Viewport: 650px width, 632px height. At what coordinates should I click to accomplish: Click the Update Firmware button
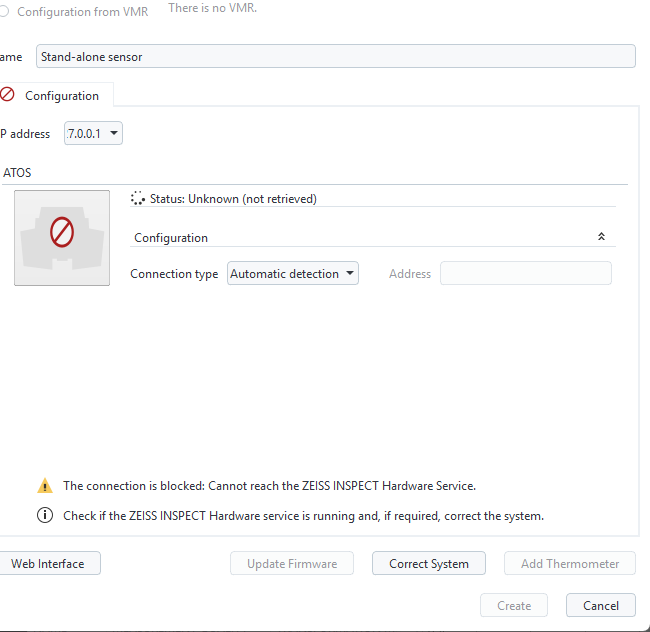(292, 564)
